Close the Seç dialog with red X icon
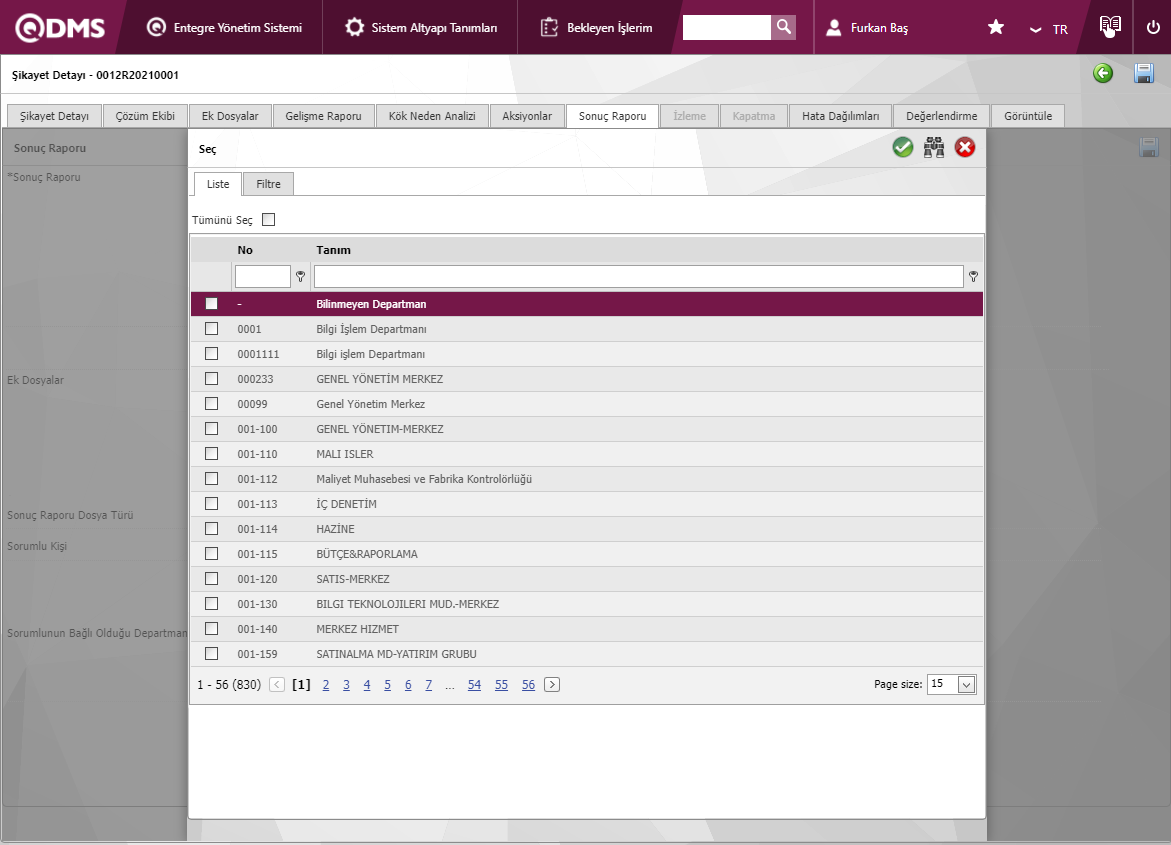This screenshot has width=1171, height=845. [x=965, y=148]
